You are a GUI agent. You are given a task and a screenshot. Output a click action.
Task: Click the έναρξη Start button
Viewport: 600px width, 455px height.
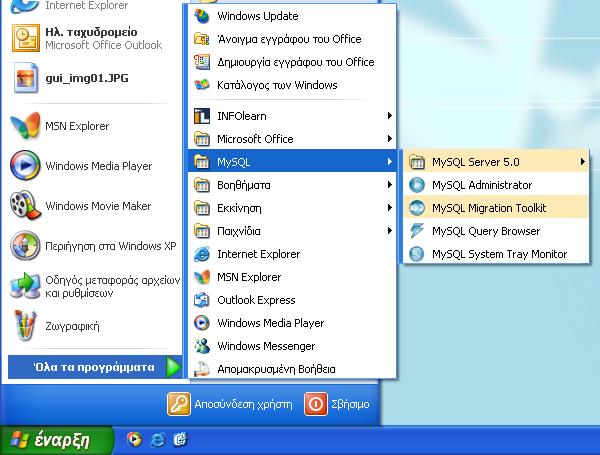[x=57, y=440]
